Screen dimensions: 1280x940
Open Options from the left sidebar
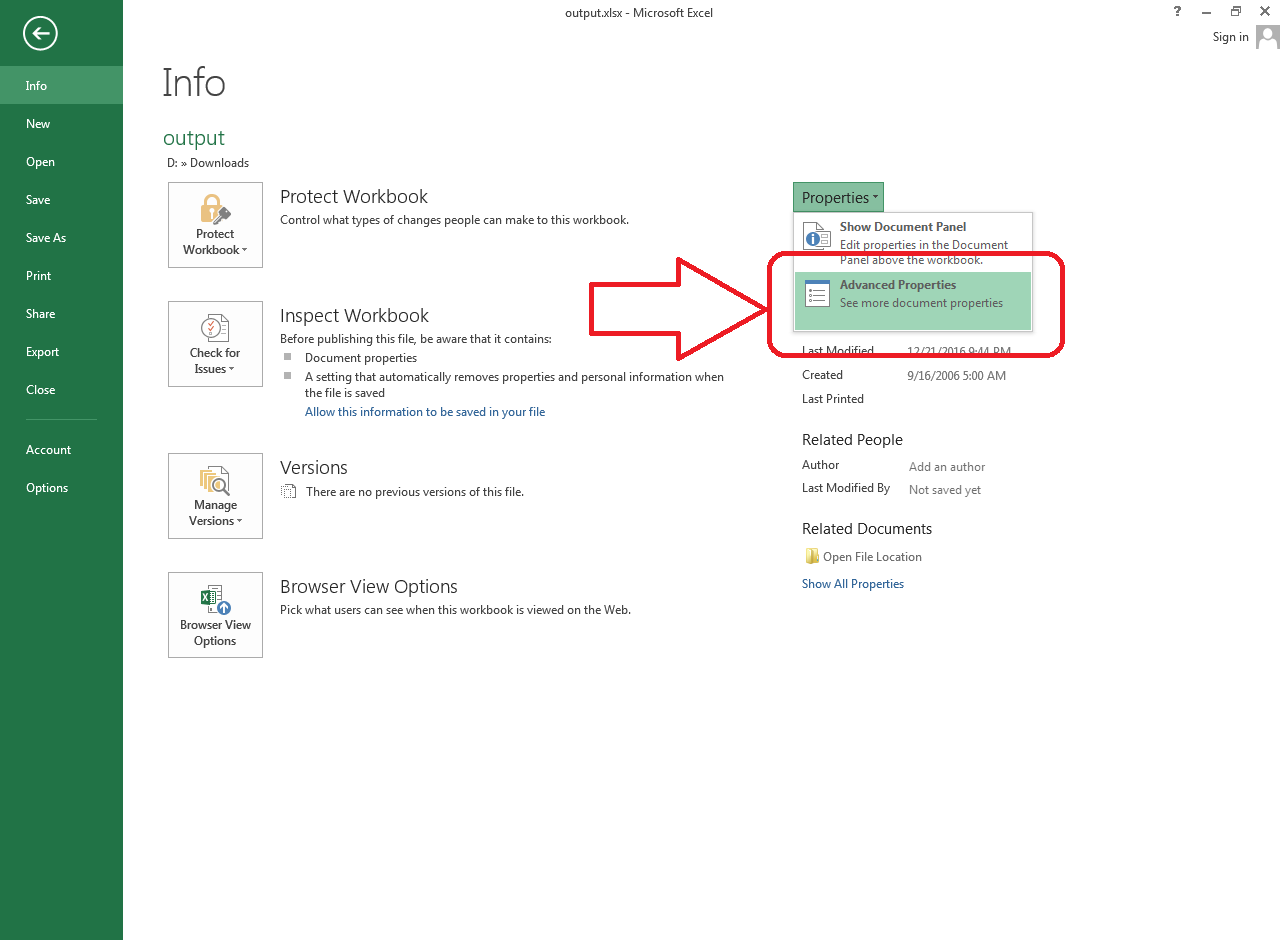click(x=47, y=488)
